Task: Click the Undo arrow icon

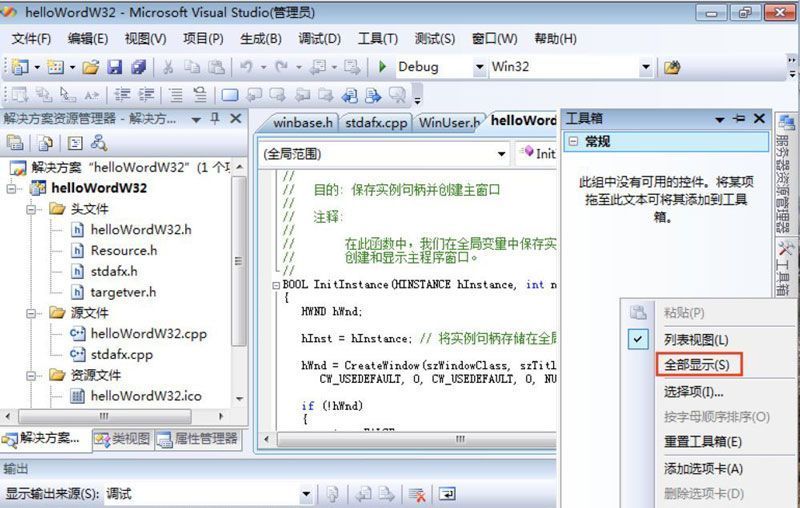Action: coord(246,67)
